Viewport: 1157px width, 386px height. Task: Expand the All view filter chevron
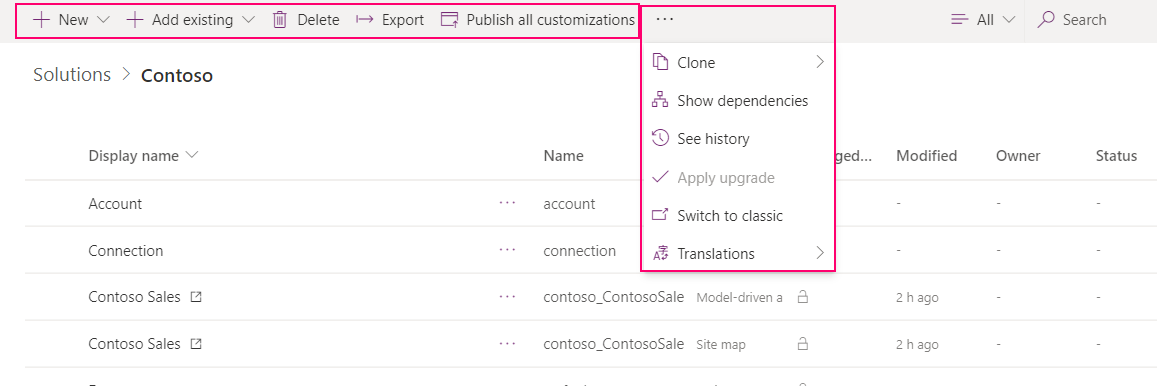coord(1009,20)
